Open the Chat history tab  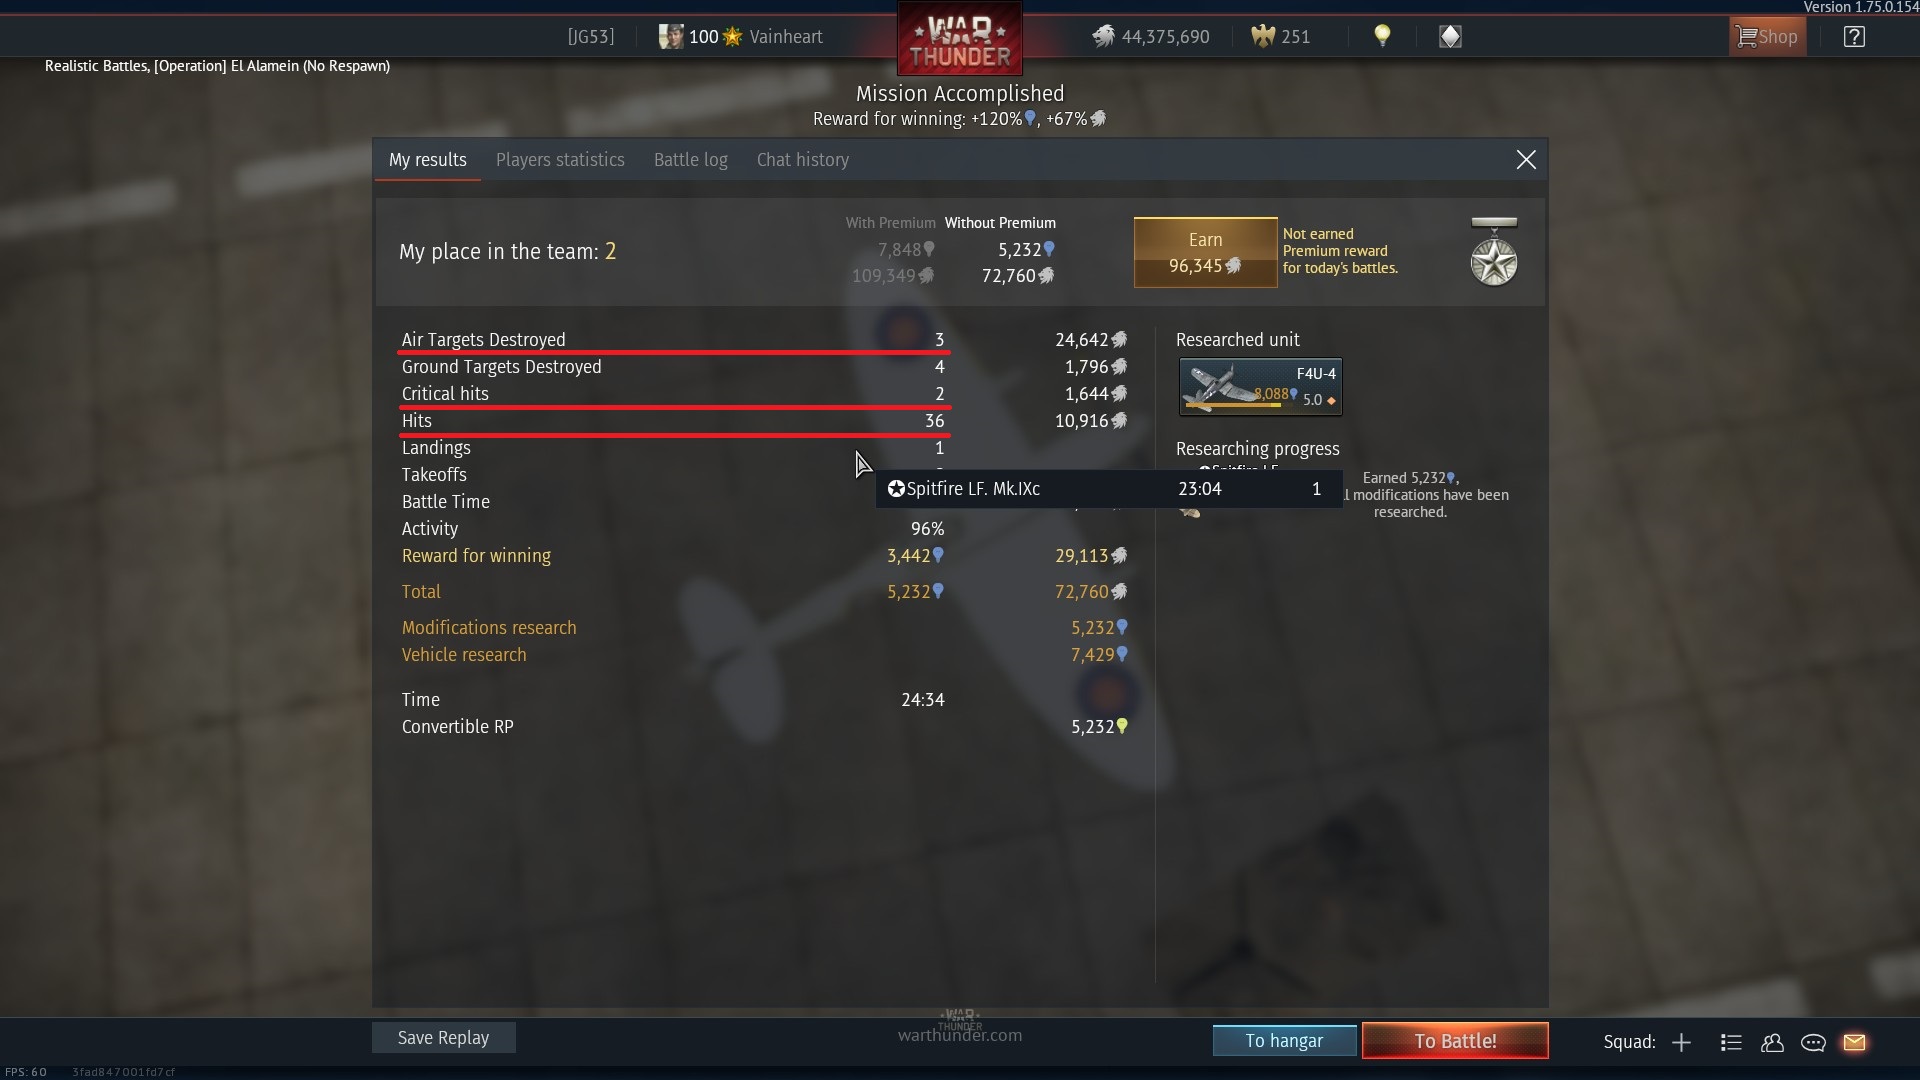803,160
